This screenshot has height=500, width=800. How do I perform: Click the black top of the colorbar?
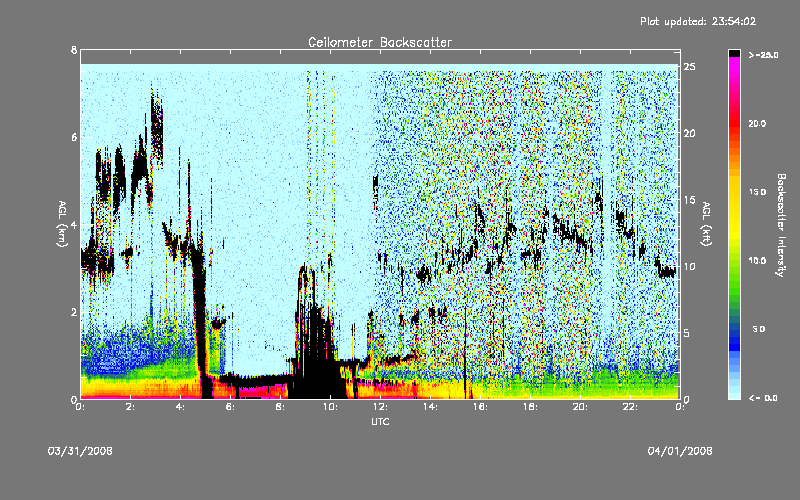point(734,53)
